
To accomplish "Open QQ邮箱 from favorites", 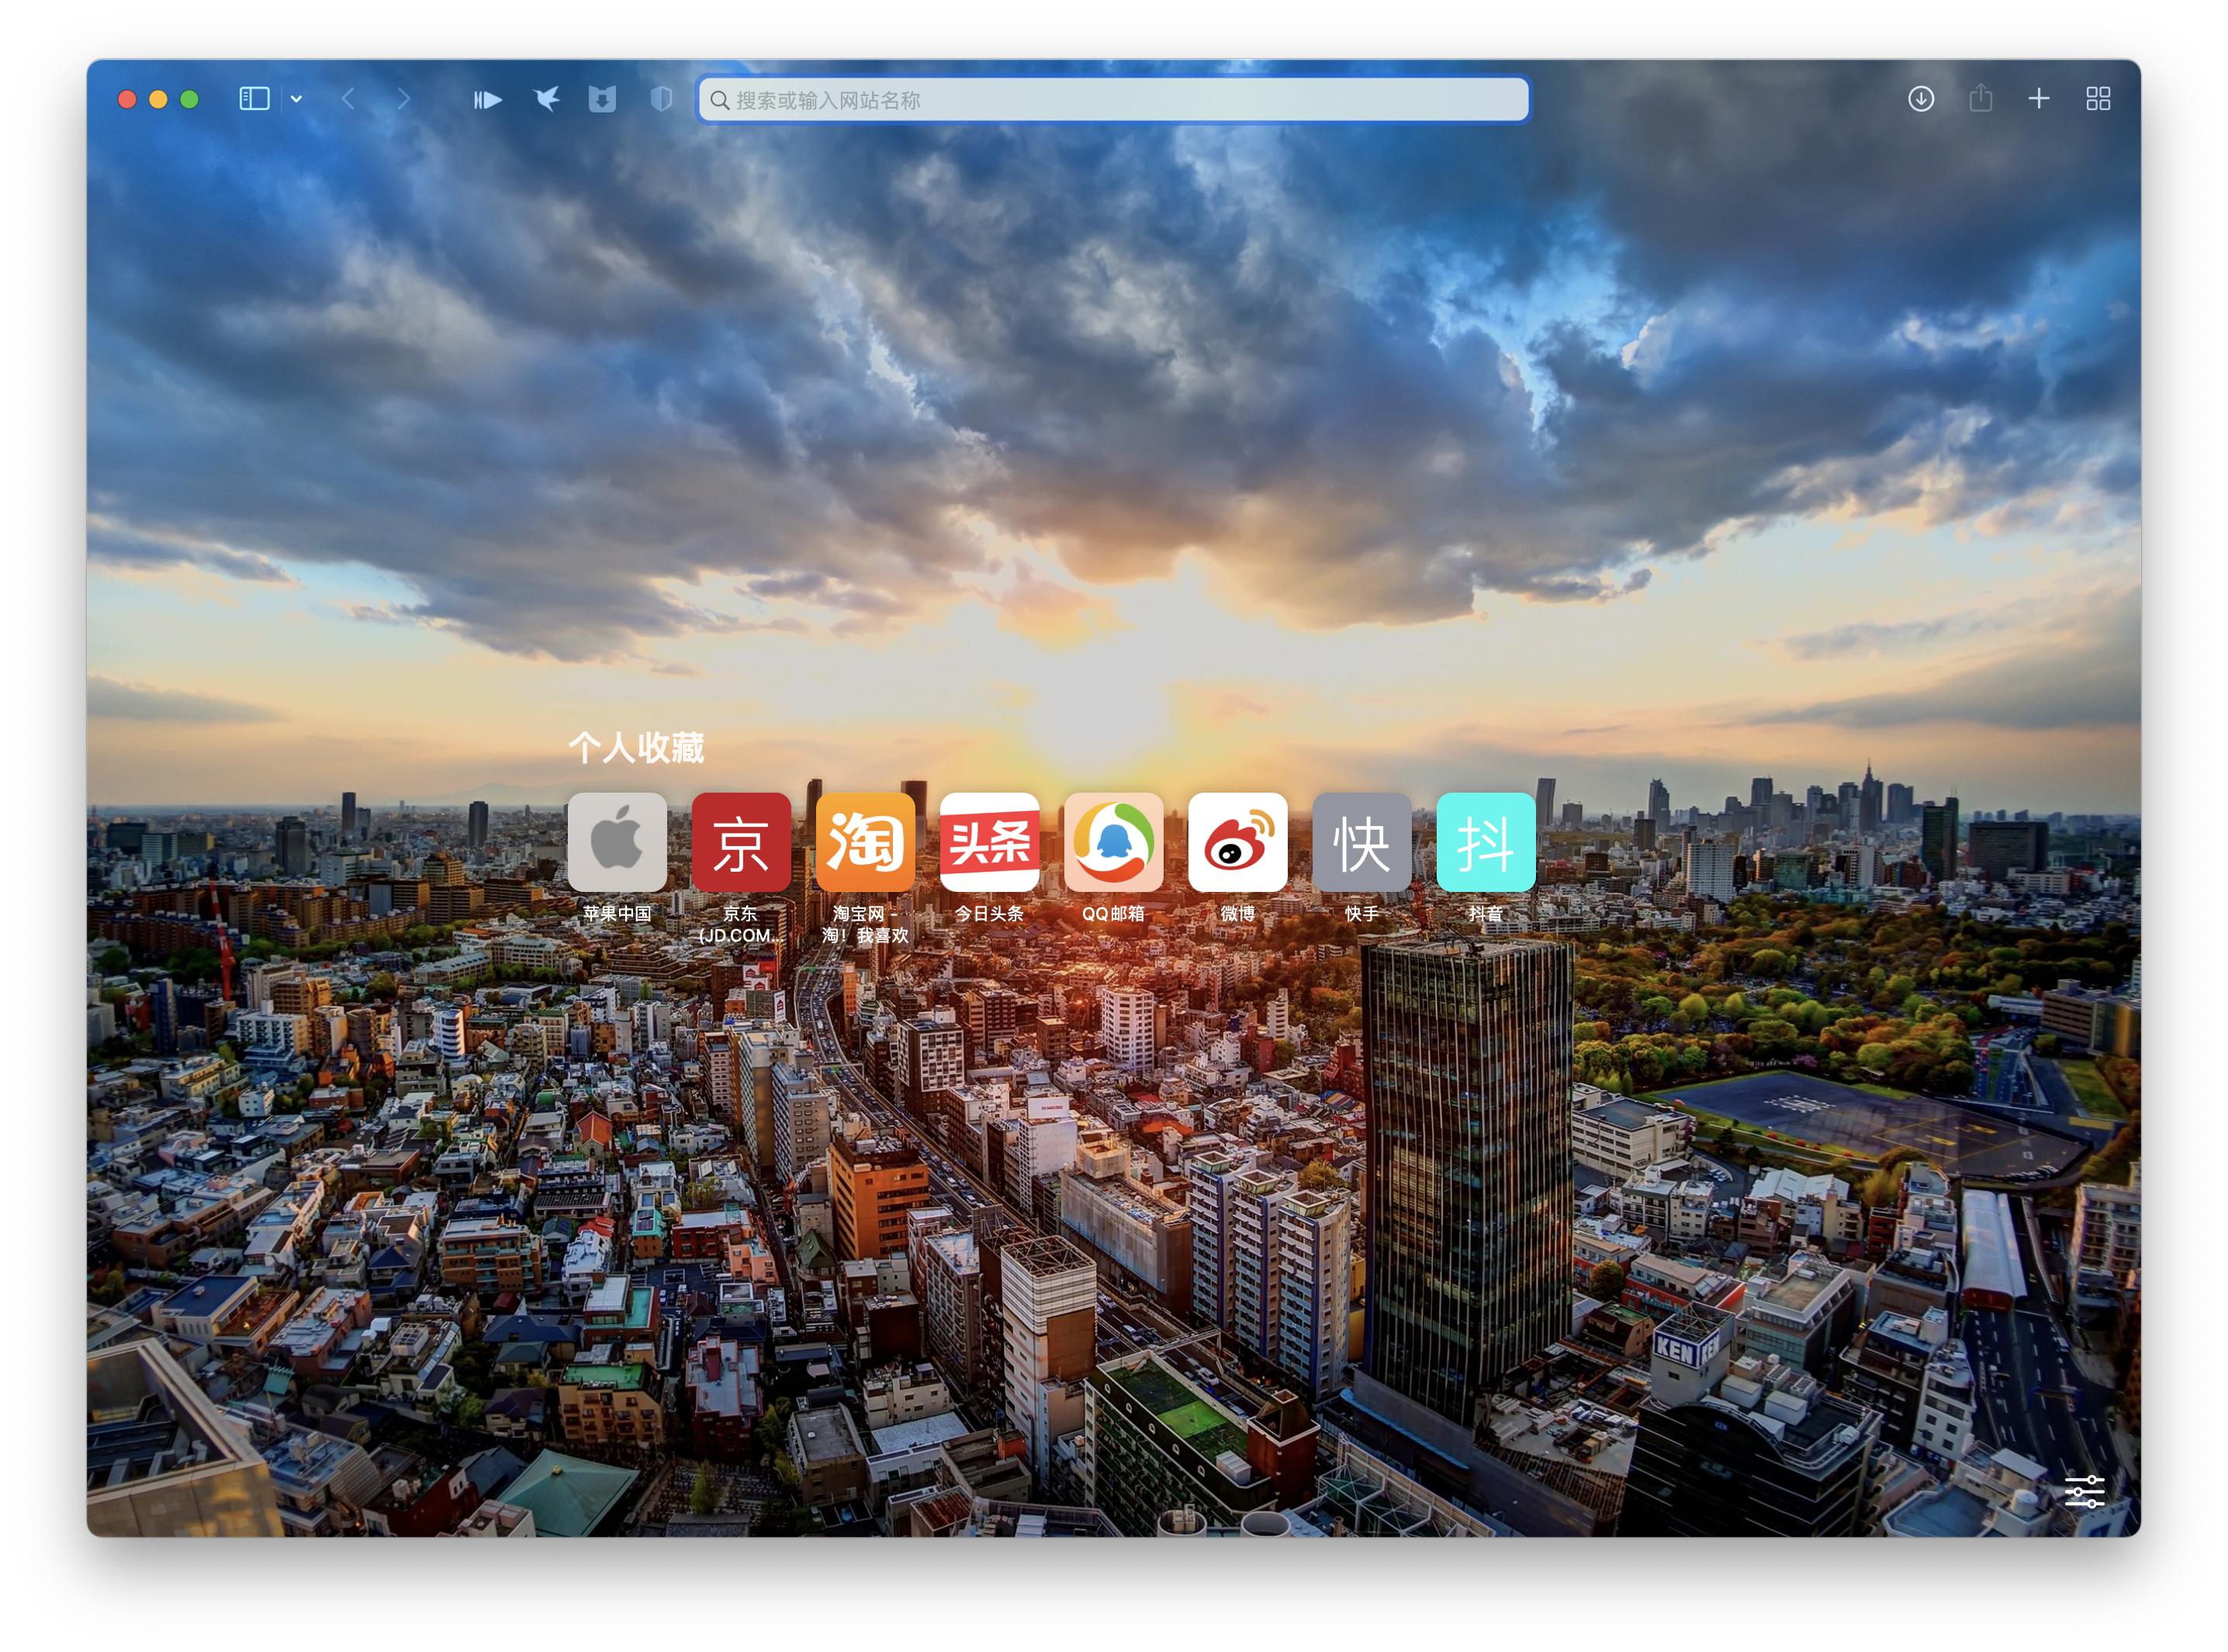I will click(1113, 842).
